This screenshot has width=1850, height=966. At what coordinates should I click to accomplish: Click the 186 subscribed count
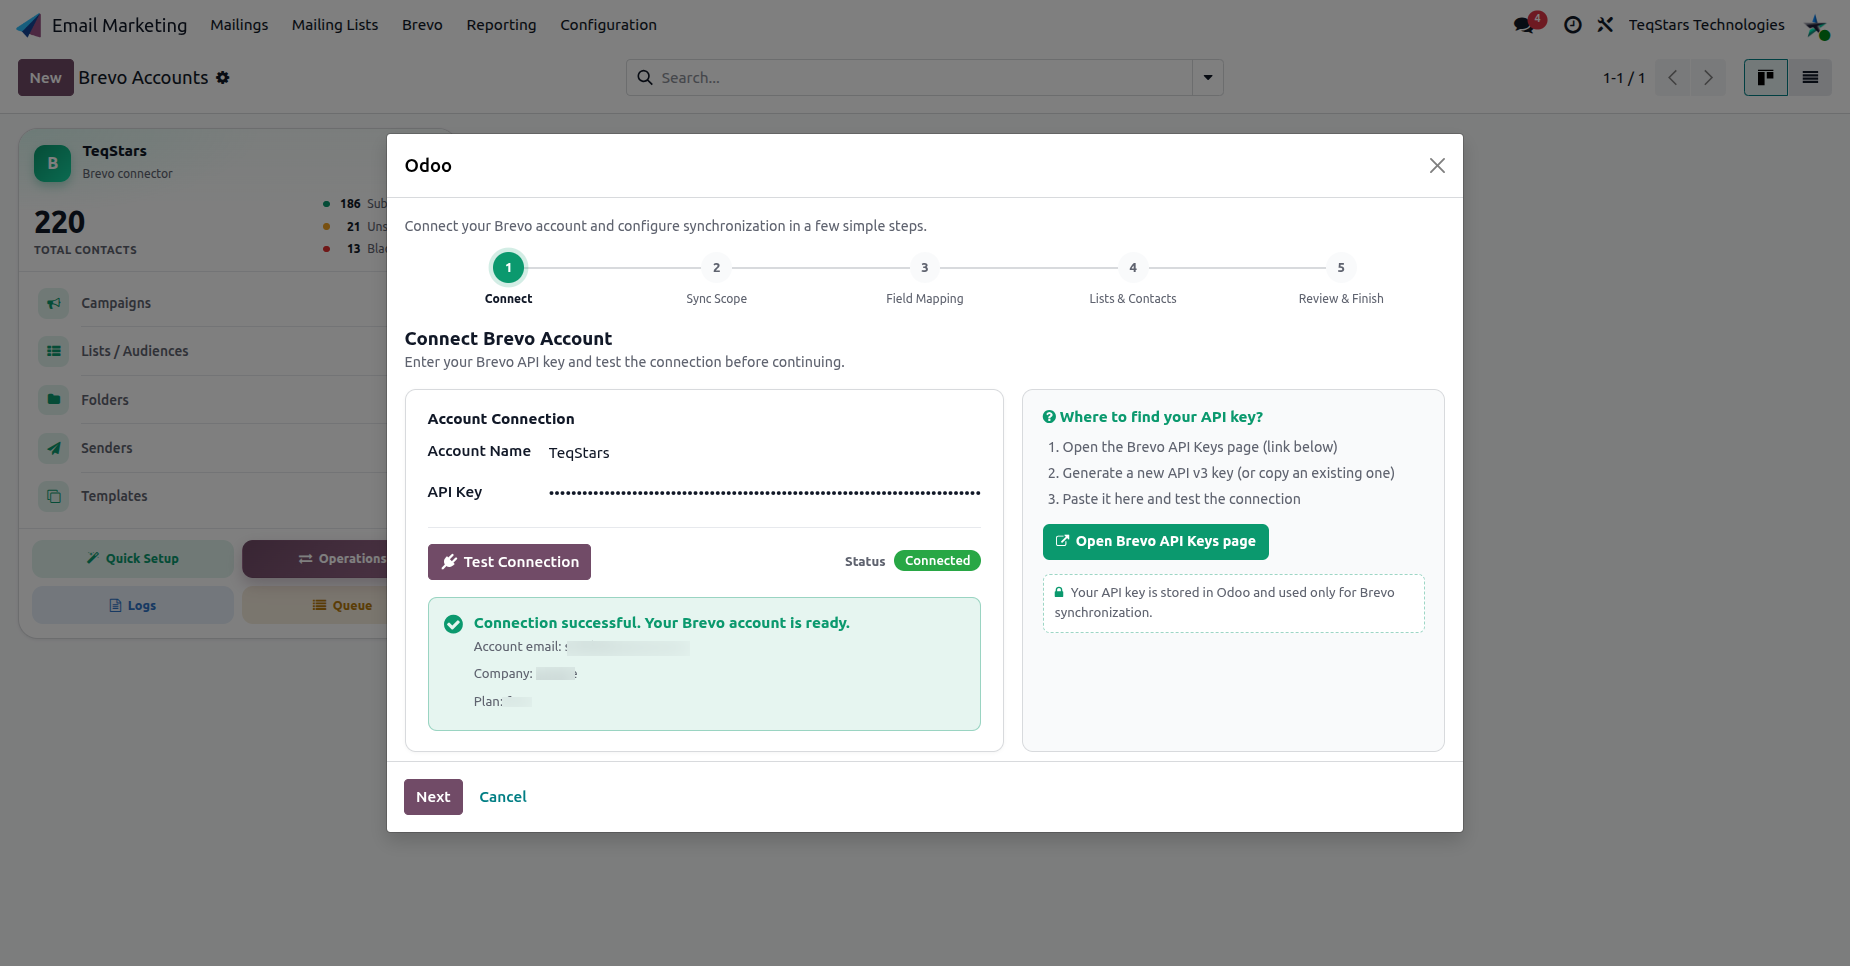click(x=350, y=204)
